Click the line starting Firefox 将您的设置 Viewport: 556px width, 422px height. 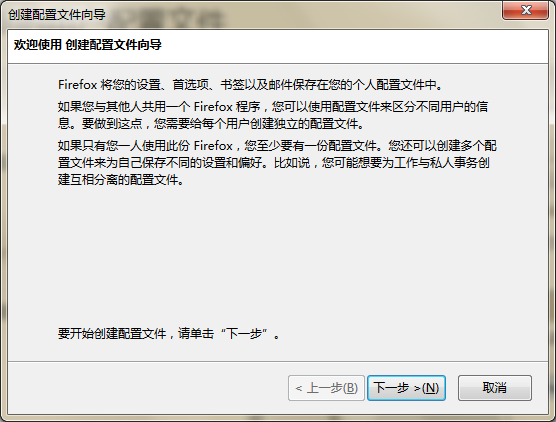(x=250, y=85)
